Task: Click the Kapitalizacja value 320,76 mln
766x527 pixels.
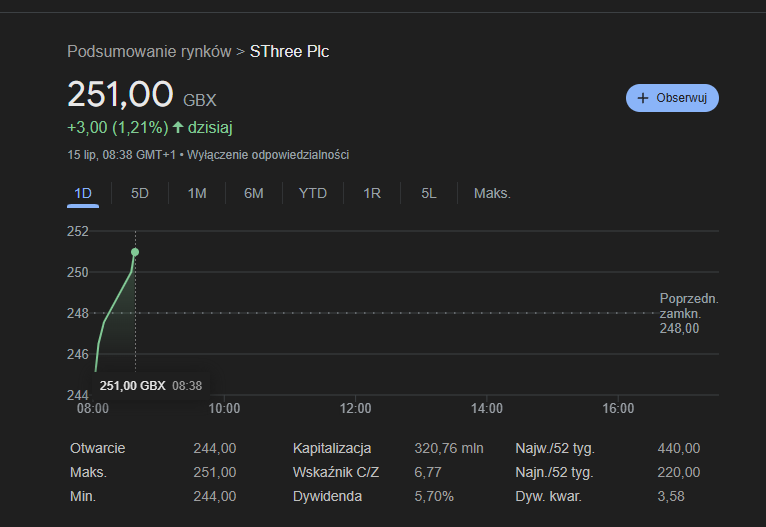Action: [x=448, y=448]
